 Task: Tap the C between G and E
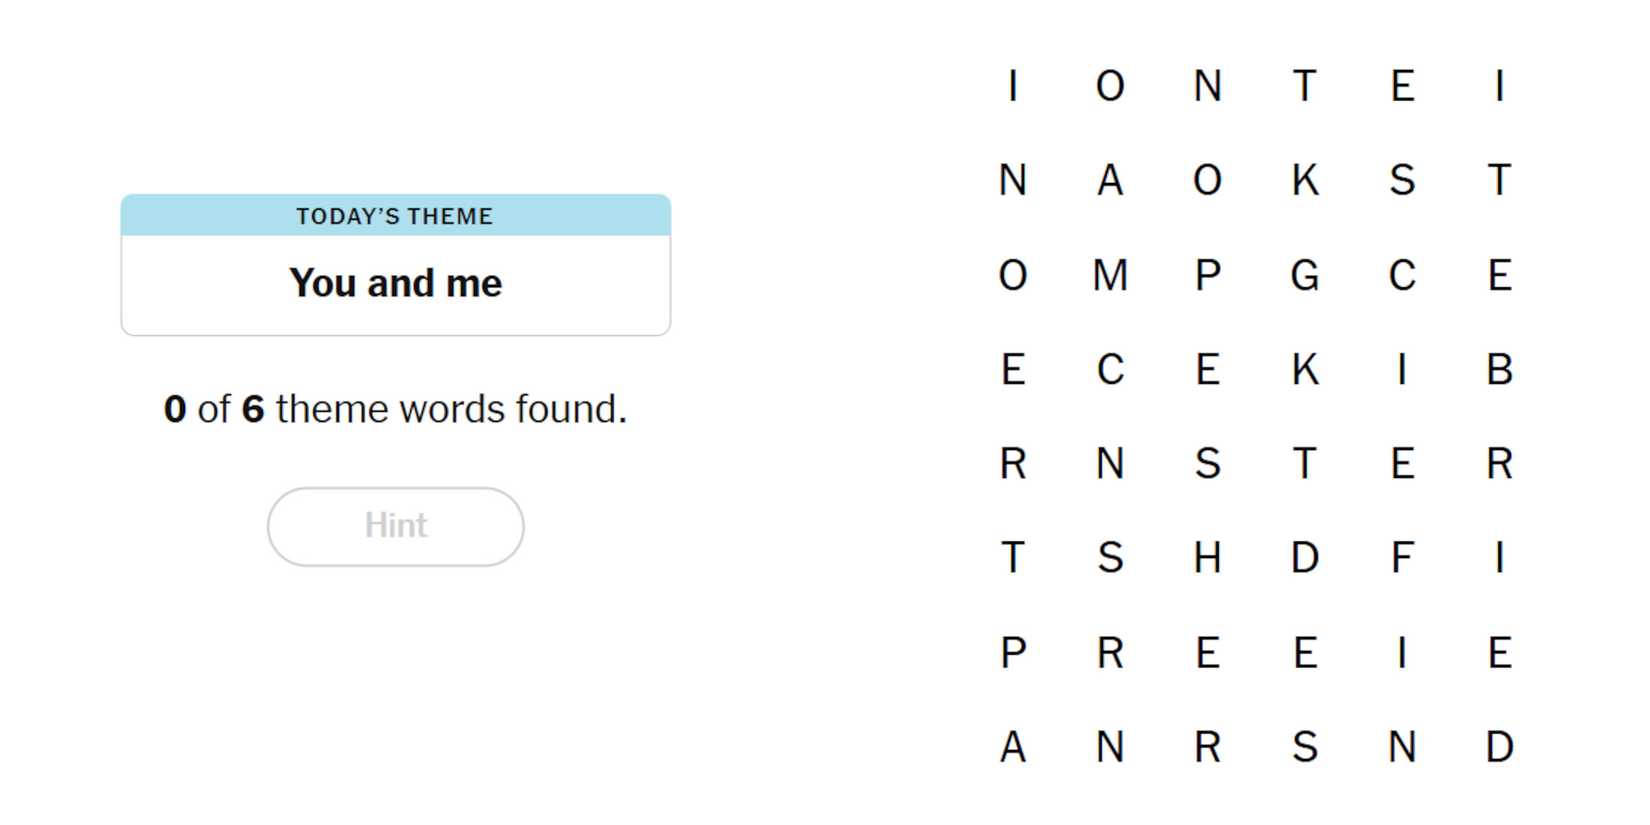coord(1402,275)
